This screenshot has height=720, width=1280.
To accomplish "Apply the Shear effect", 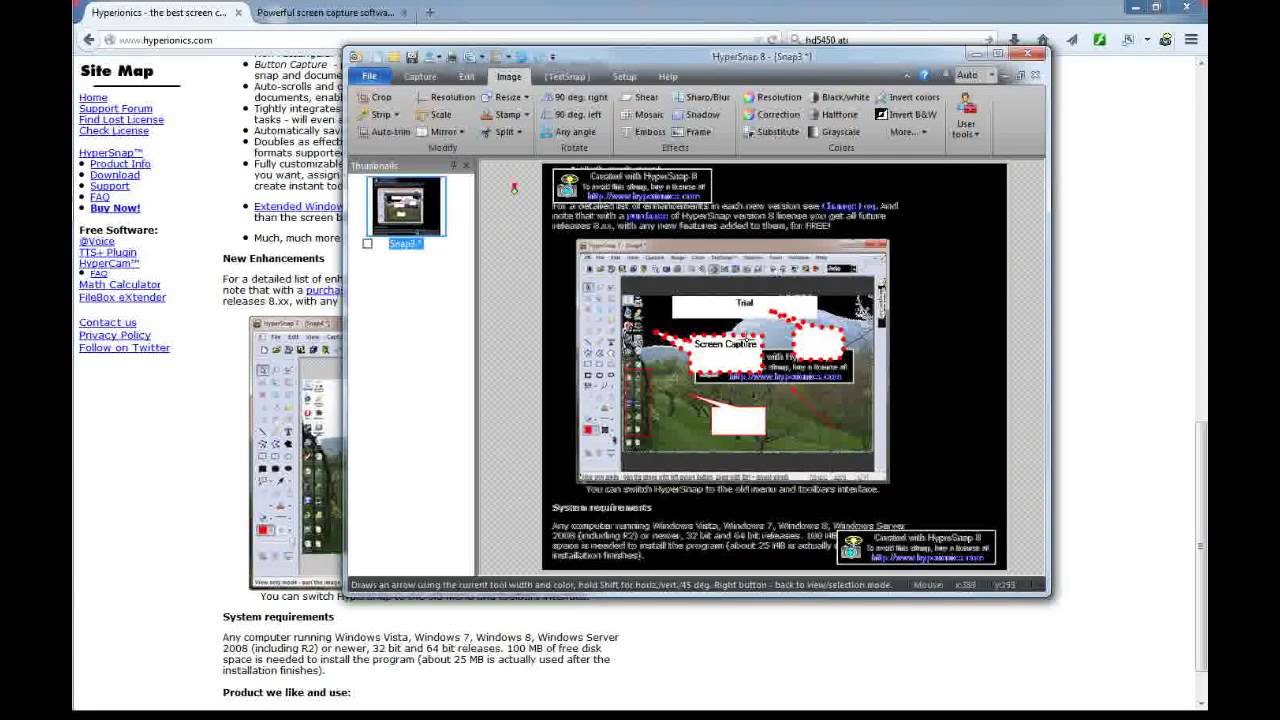I will pos(639,98).
